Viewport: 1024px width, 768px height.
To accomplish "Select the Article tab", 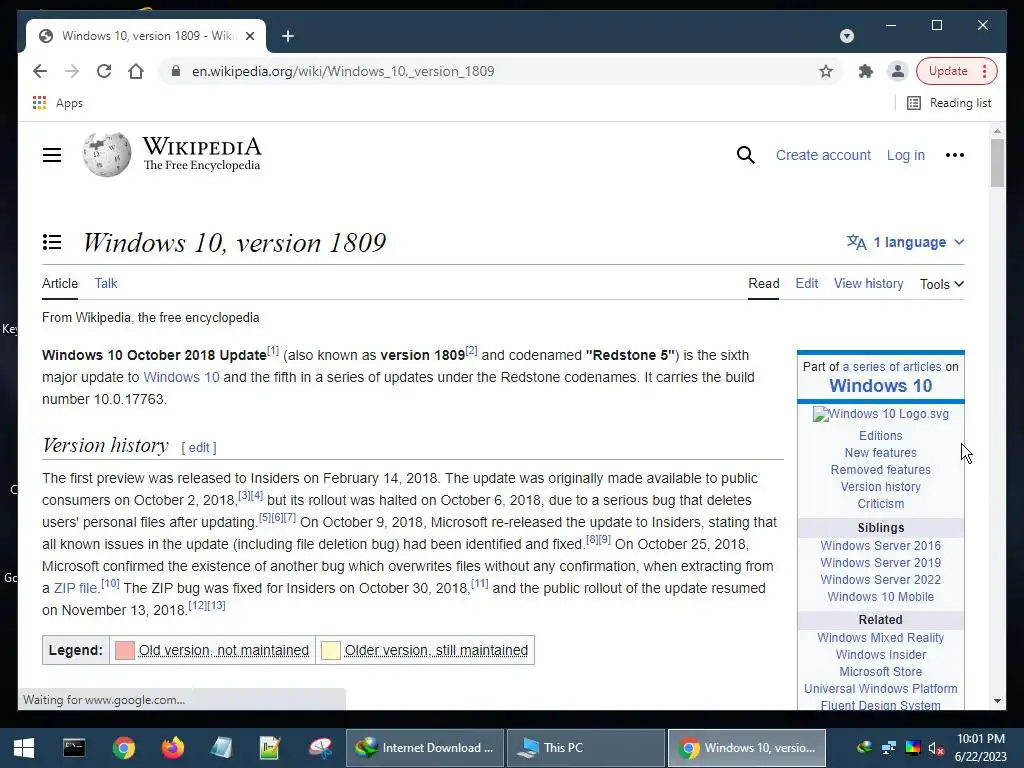I will click(60, 283).
